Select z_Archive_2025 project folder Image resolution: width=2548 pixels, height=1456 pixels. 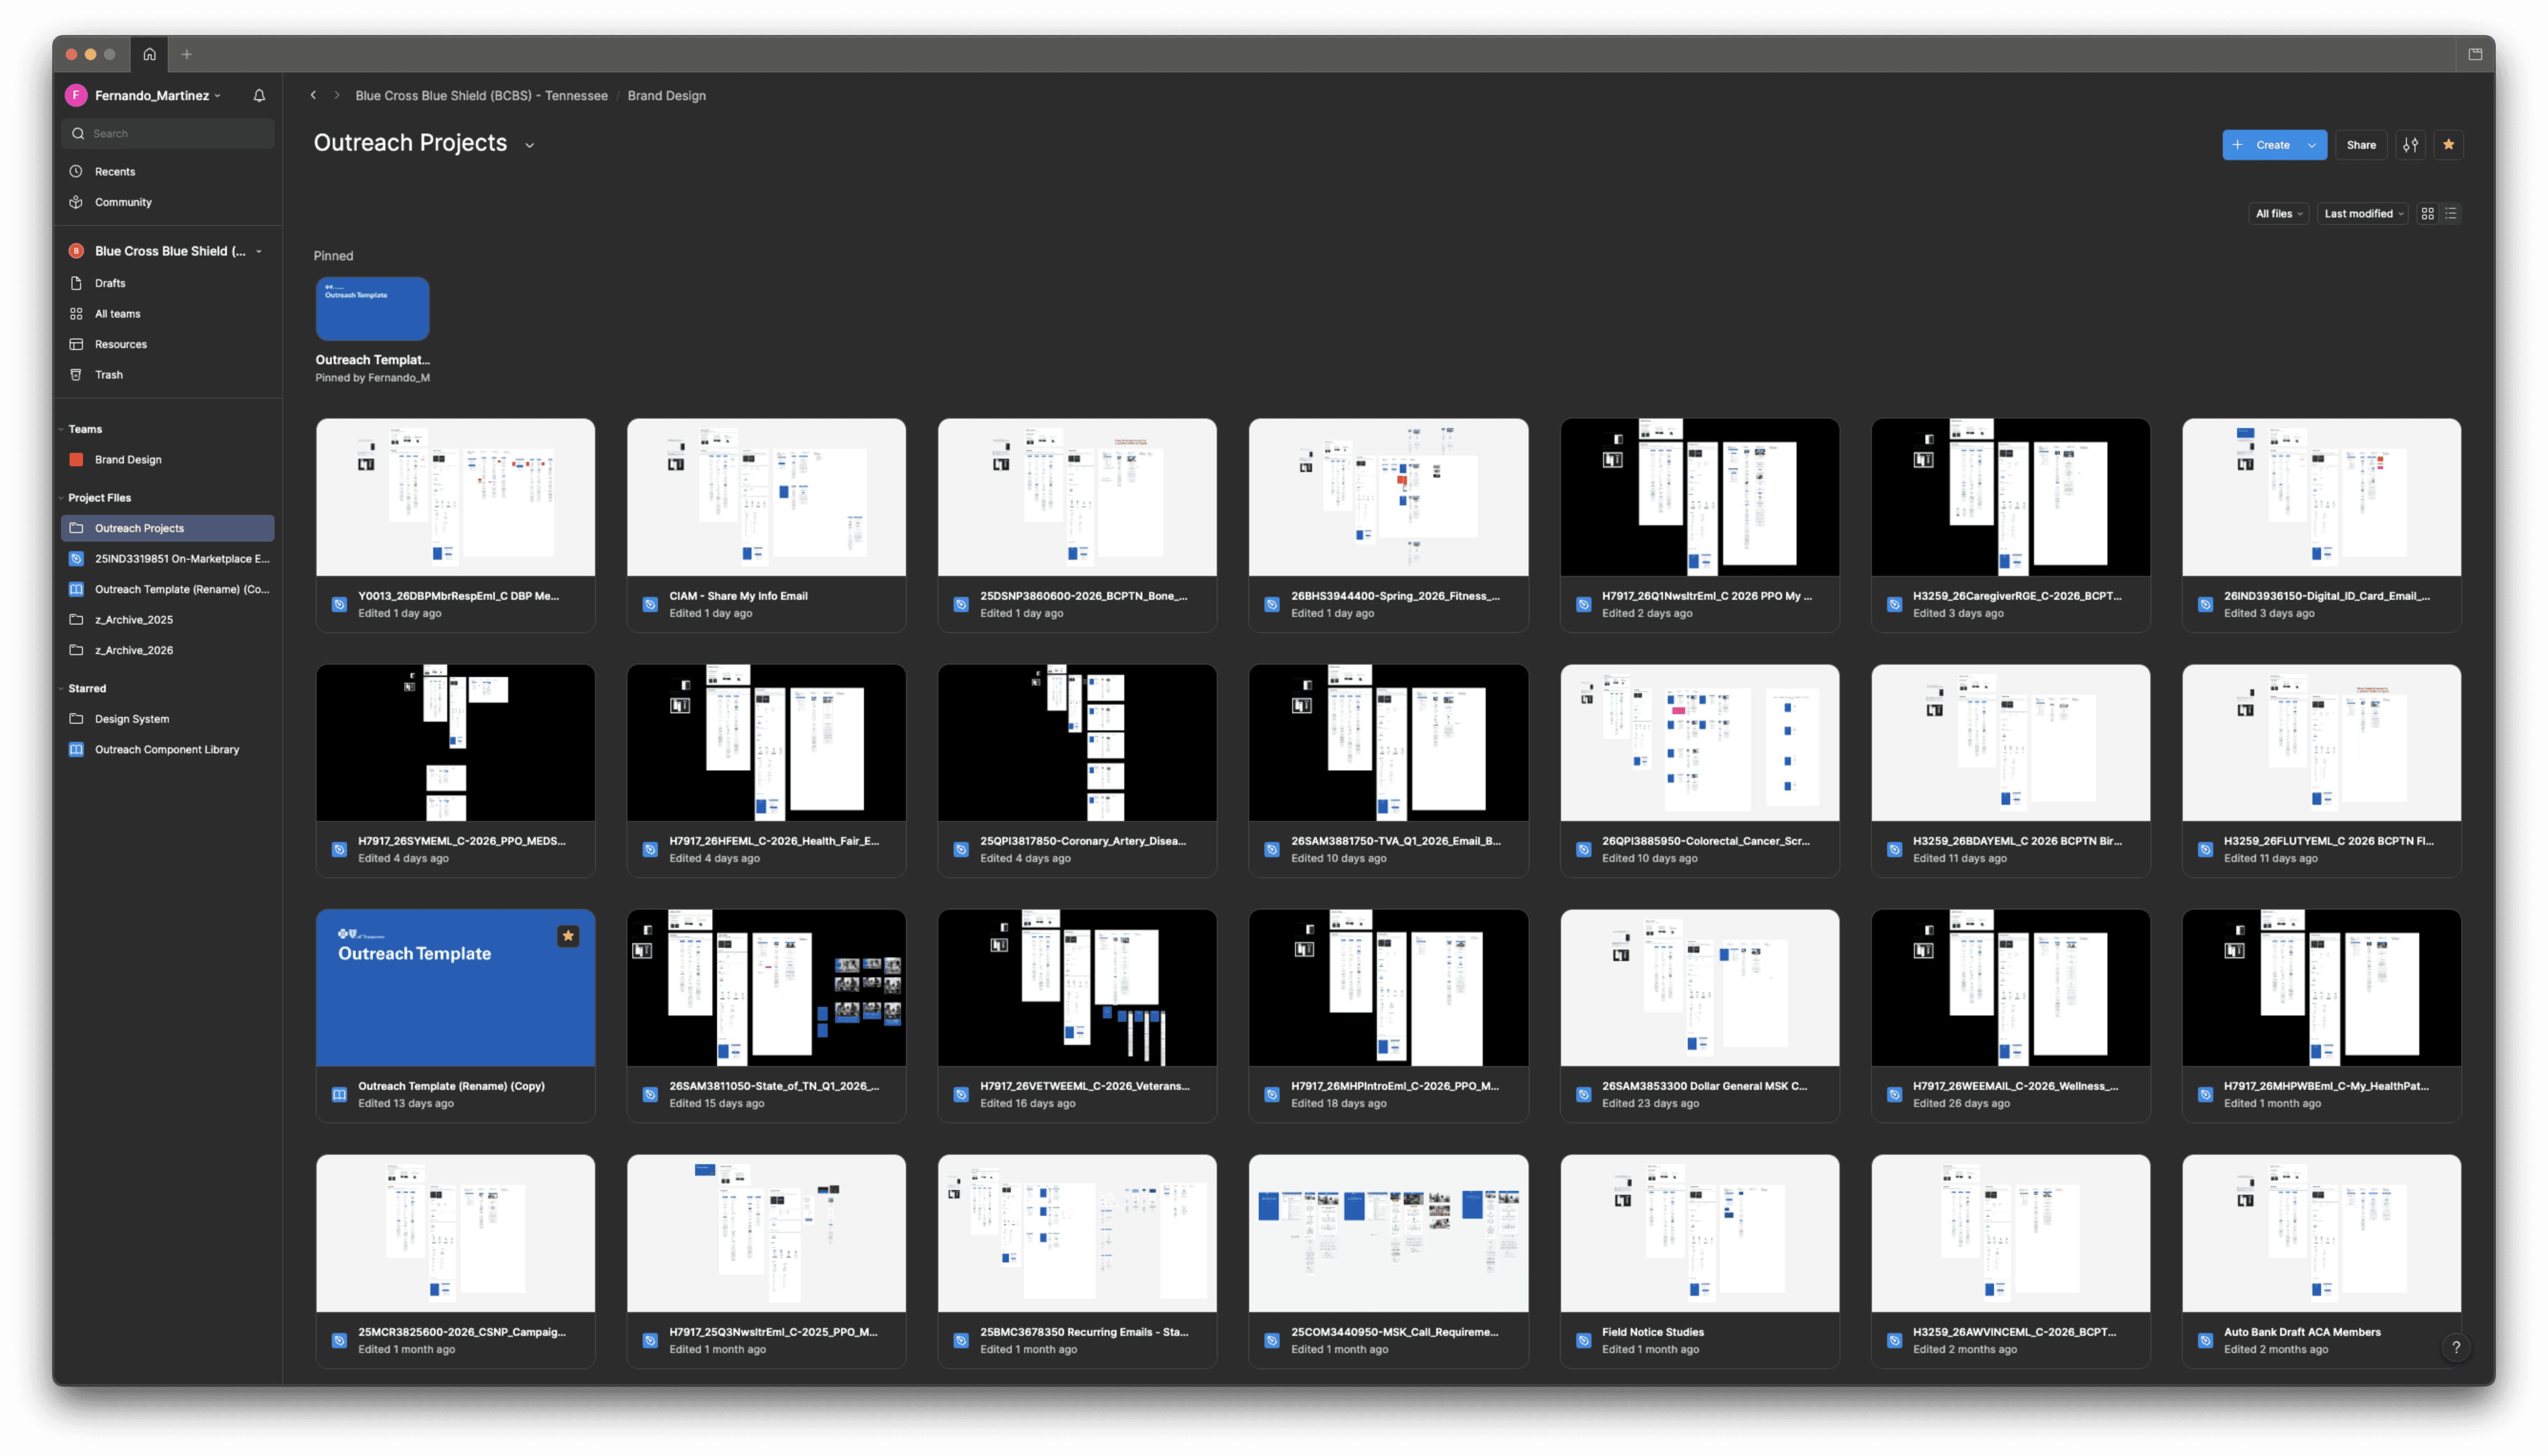134,620
